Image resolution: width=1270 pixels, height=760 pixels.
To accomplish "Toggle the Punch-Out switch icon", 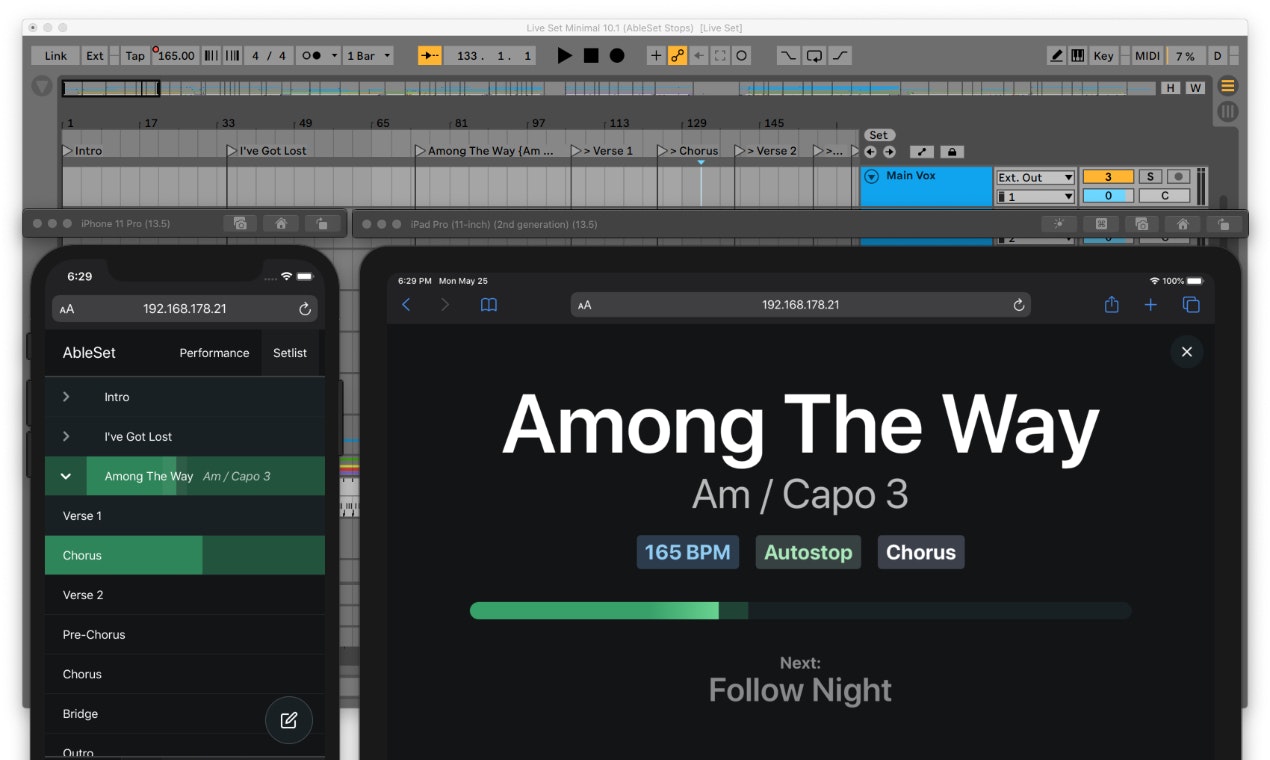I will [840, 56].
